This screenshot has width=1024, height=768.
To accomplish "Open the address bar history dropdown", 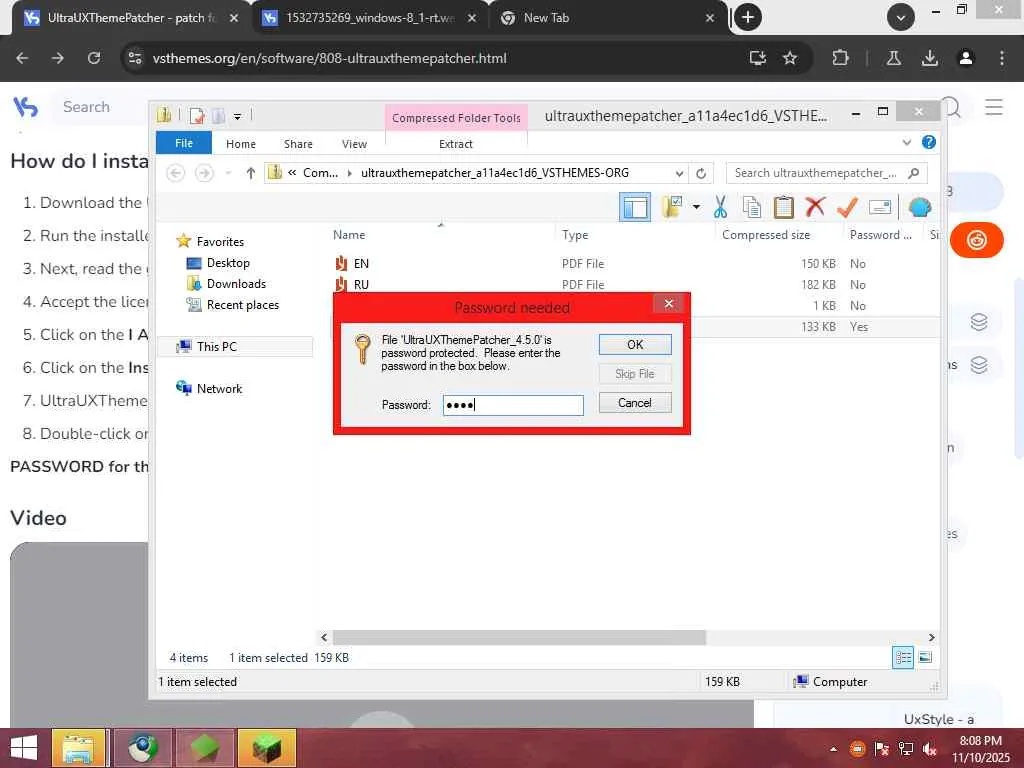I will point(679,174).
